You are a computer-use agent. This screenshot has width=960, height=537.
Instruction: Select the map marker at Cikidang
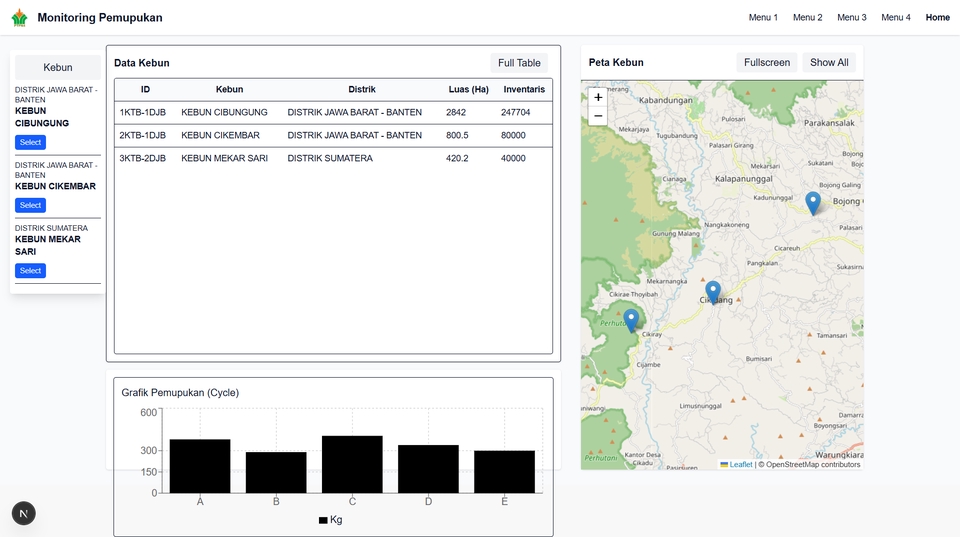[x=713, y=293]
